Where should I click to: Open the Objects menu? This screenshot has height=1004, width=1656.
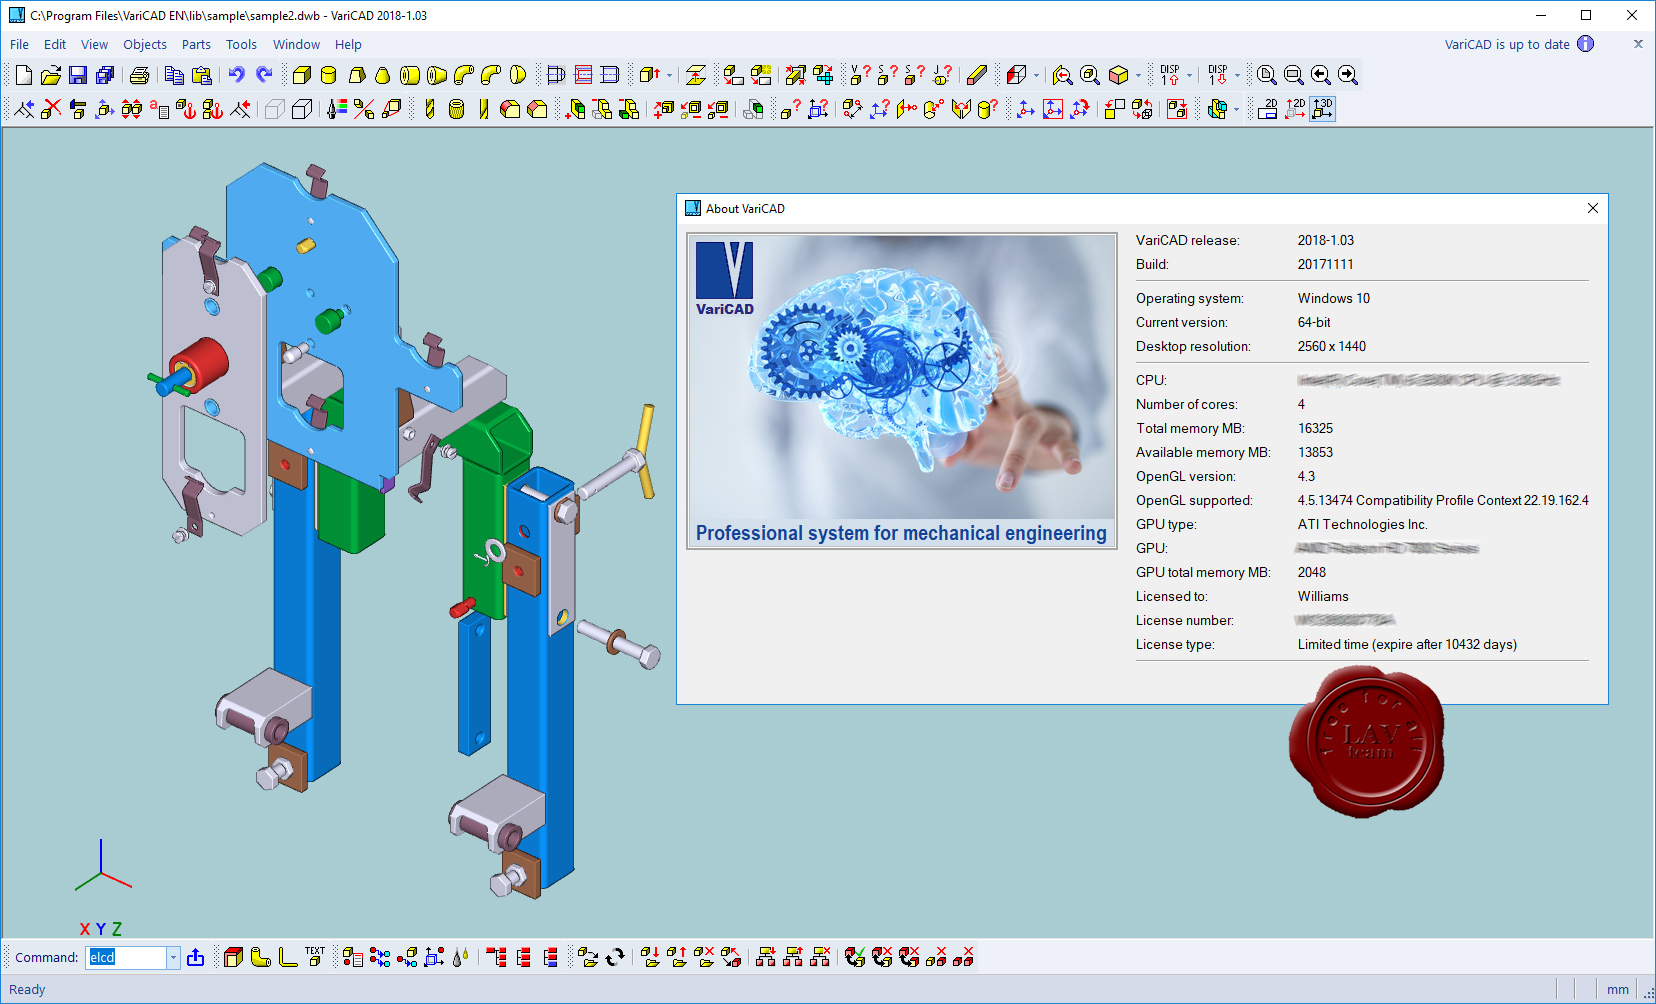145,44
